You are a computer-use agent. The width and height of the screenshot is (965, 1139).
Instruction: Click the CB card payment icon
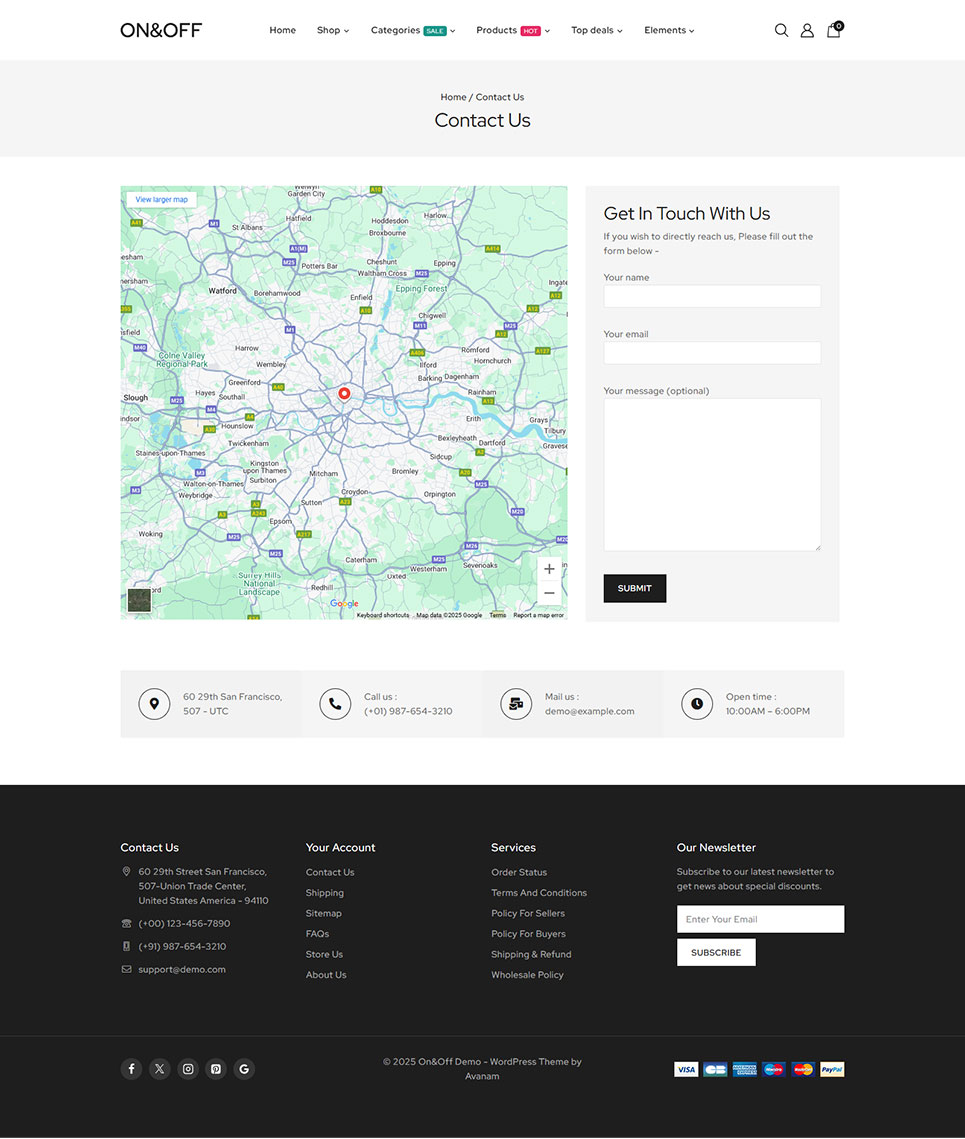[x=715, y=1069]
